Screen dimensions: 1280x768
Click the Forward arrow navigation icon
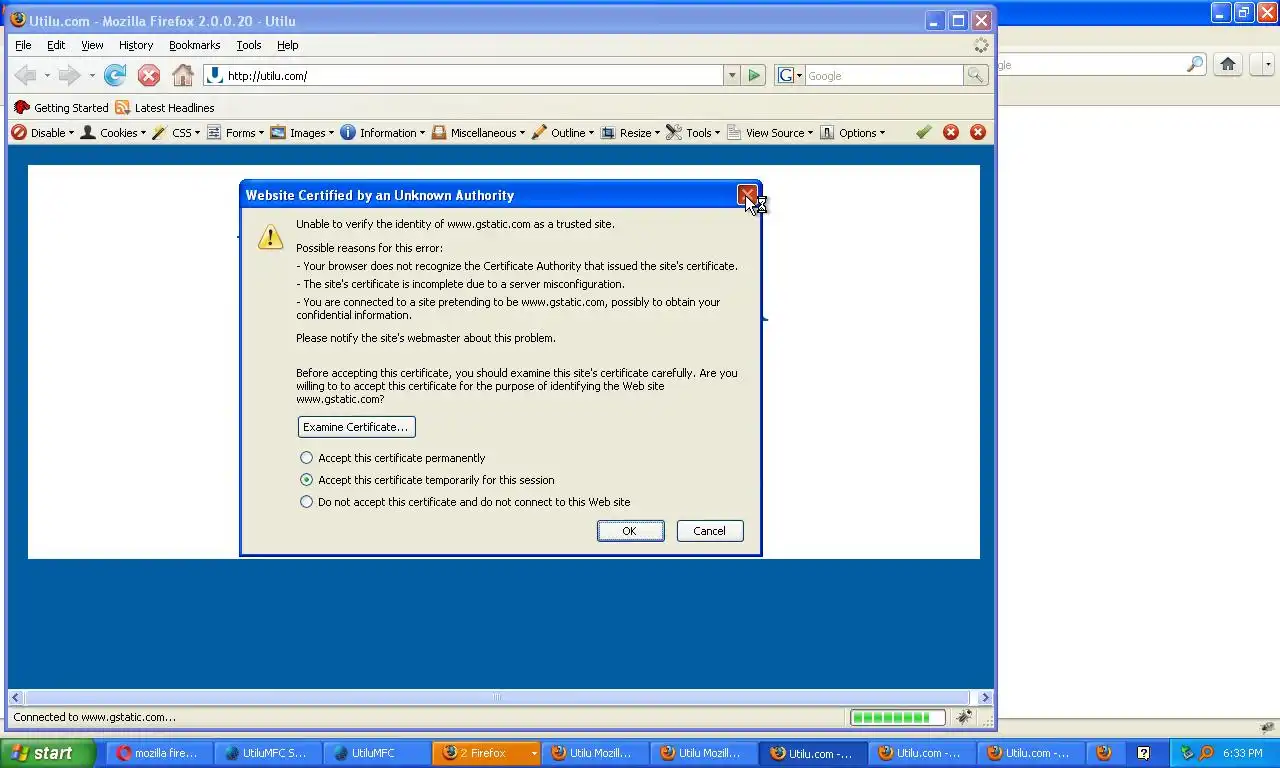point(69,75)
